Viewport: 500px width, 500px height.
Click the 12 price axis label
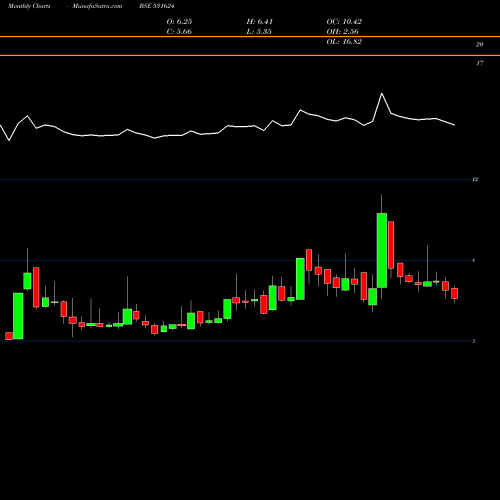click(x=475, y=180)
